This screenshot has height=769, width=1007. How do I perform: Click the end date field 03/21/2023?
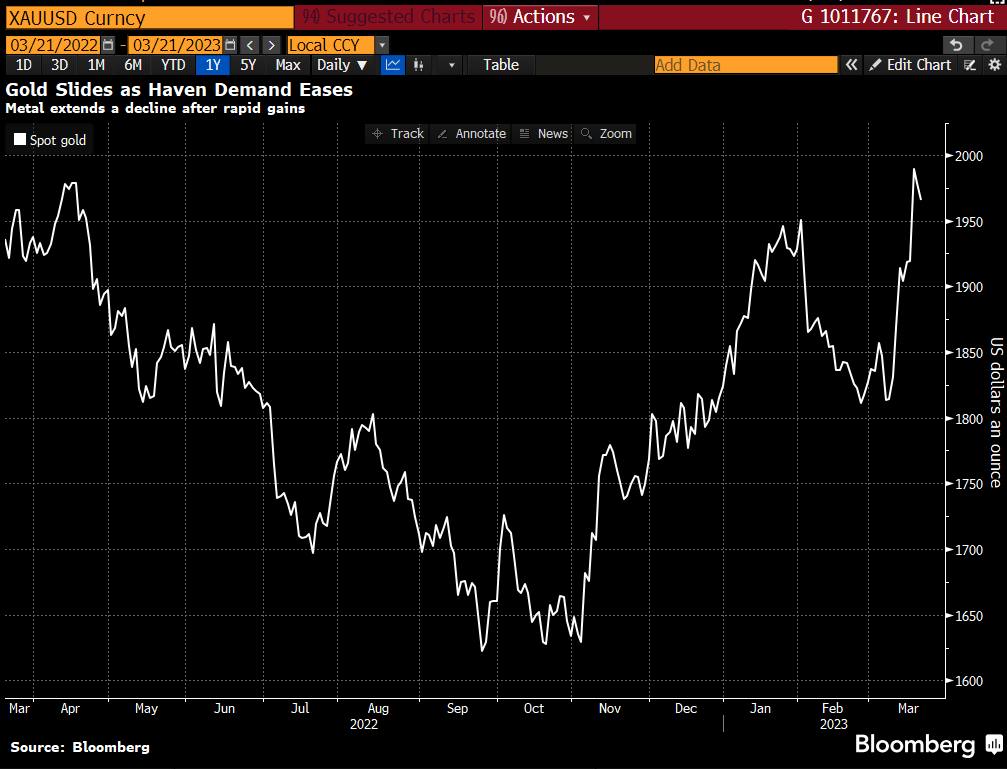click(x=175, y=45)
